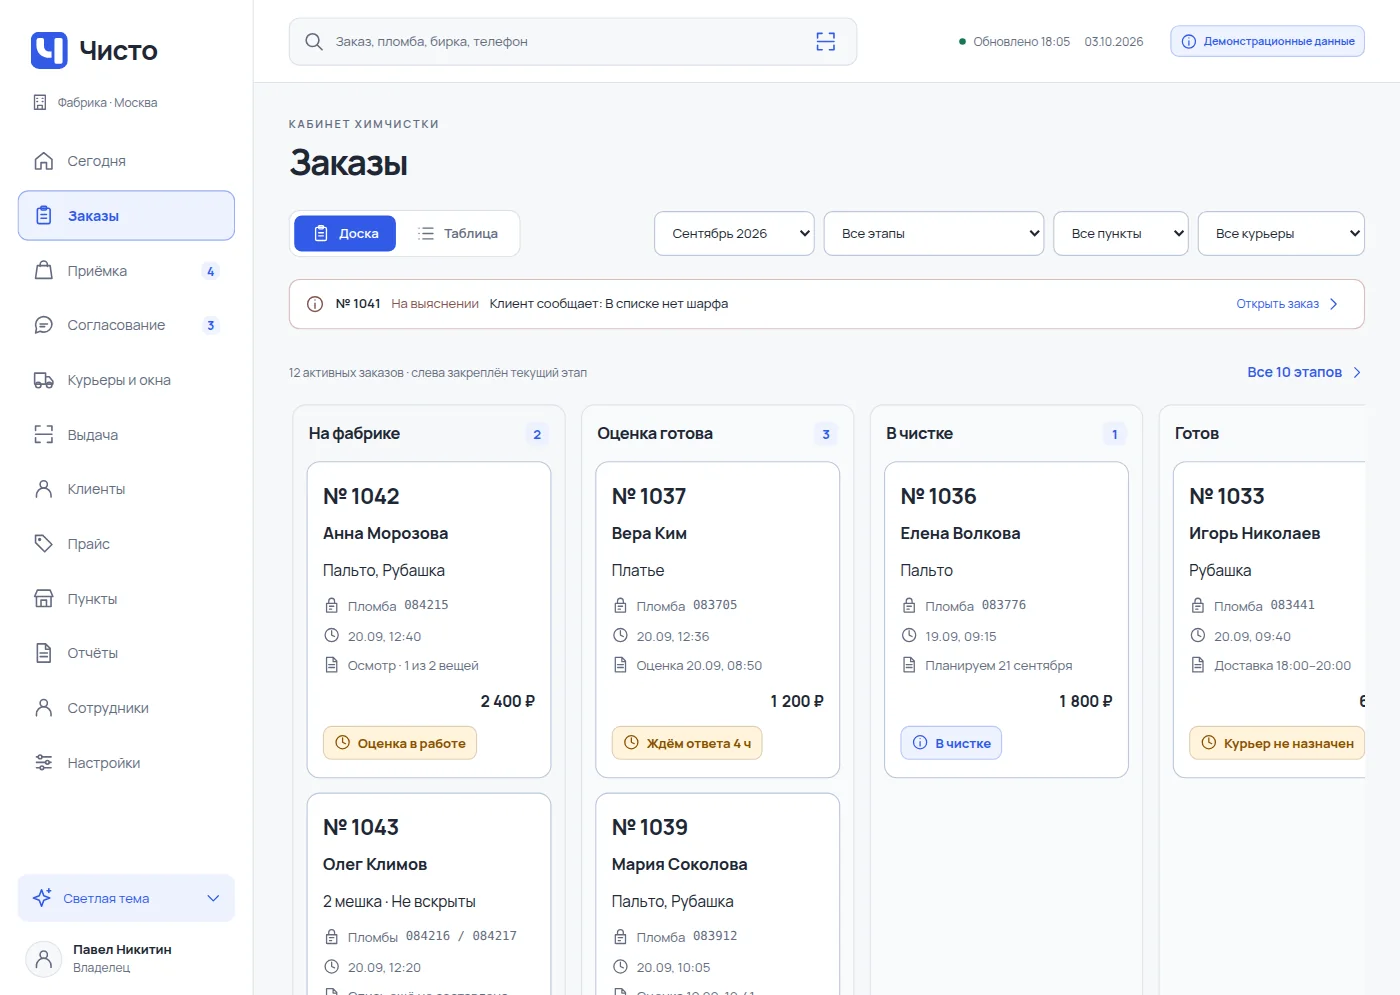The width and height of the screenshot is (1400, 995).
Task: Click the Ждём ответа 4 ч status badge
Action: [687, 743]
